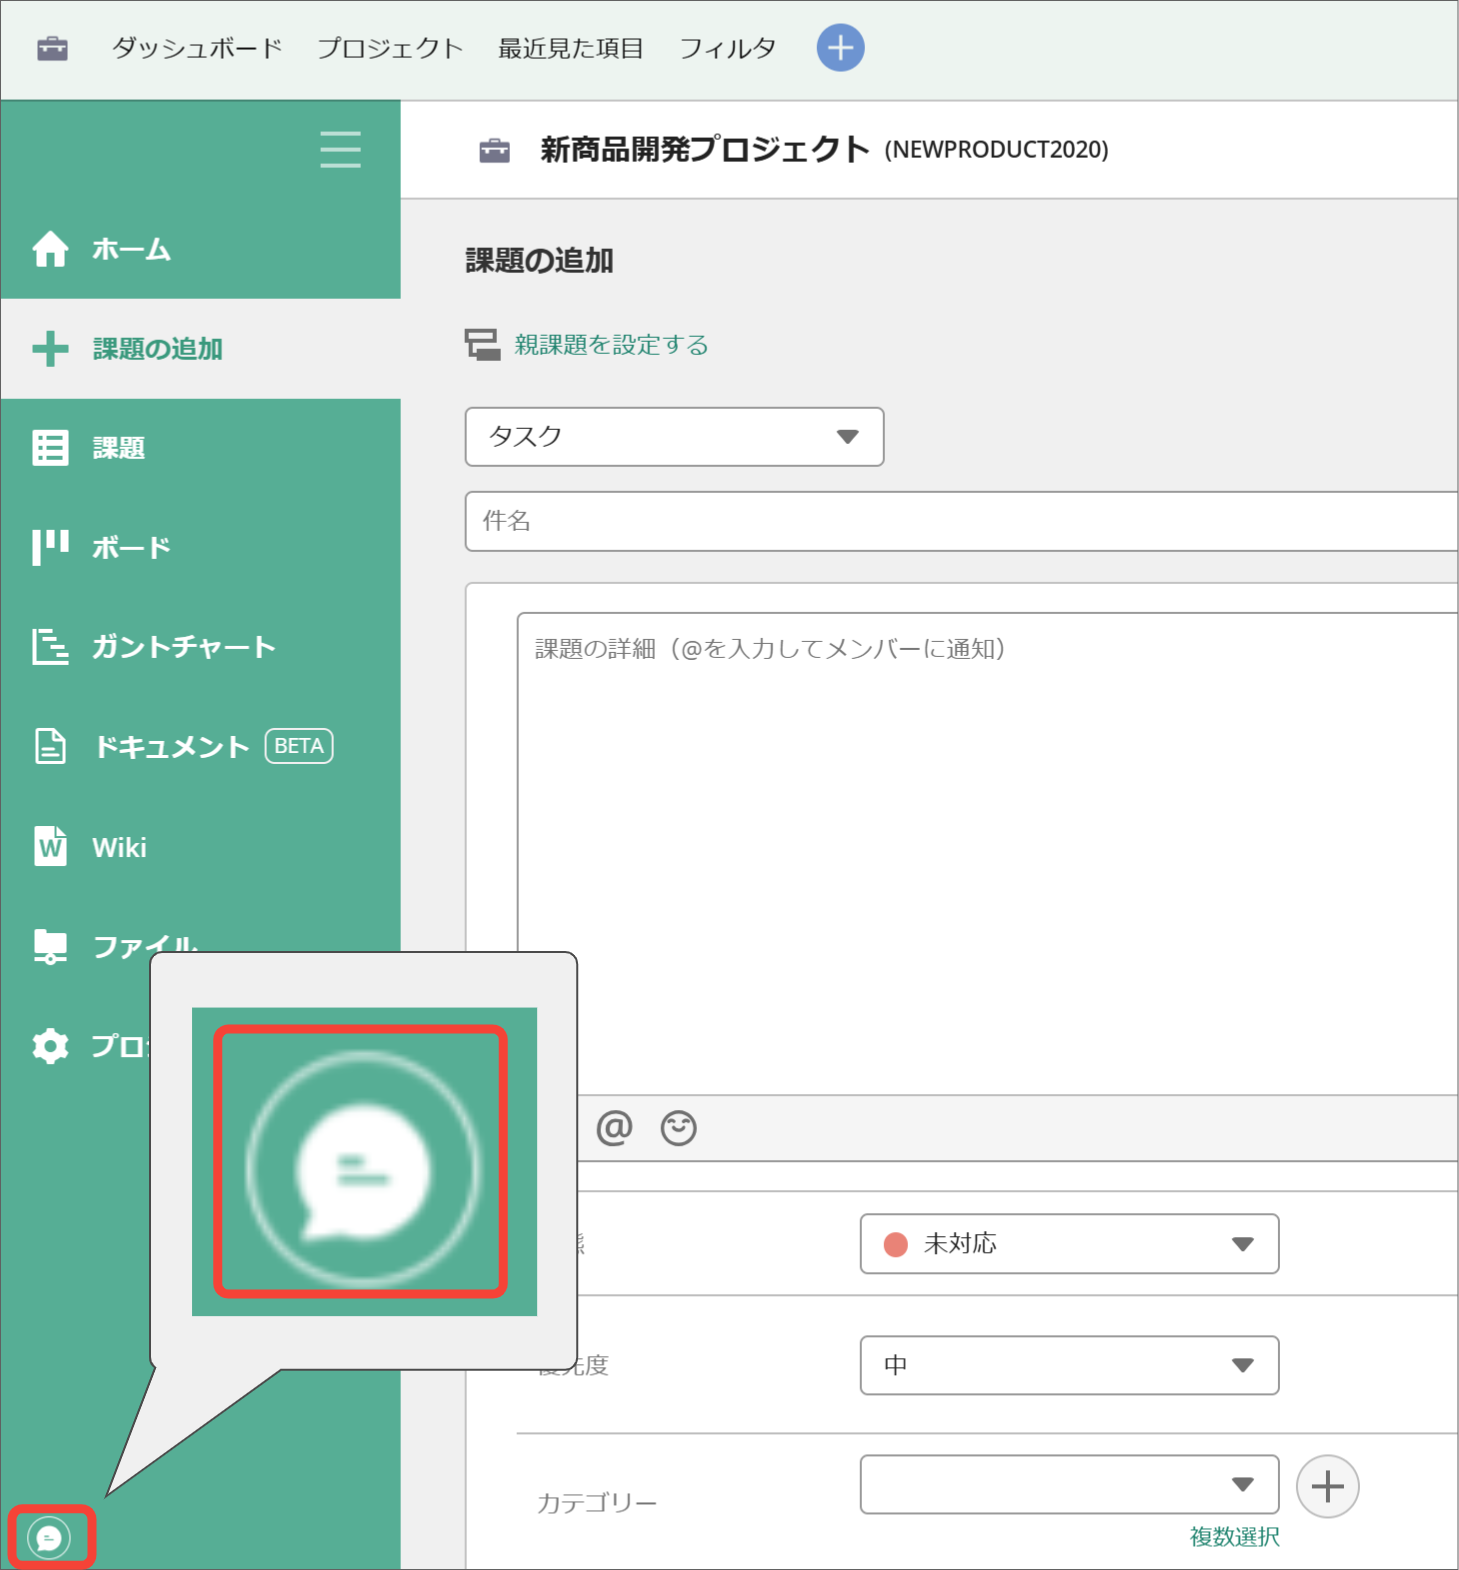Click the 件名 subject input field
Image resolution: width=1459 pixels, height=1570 pixels.
click(960, 521)
